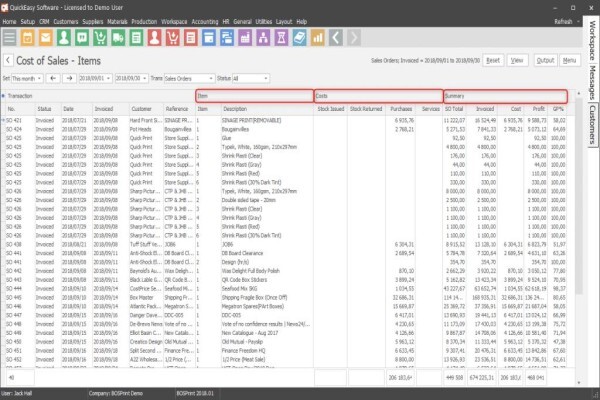
Task: Open the Utilities menu
Action: pos(264,22)
